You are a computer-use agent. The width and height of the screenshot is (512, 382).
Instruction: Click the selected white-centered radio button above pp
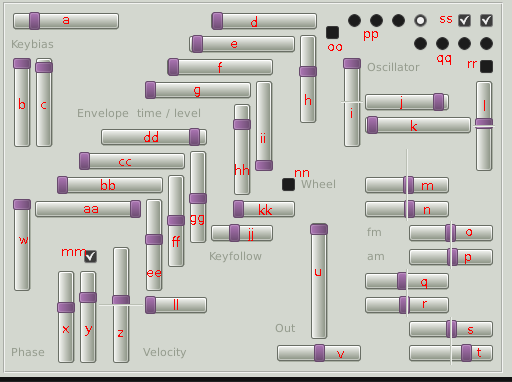420,21
